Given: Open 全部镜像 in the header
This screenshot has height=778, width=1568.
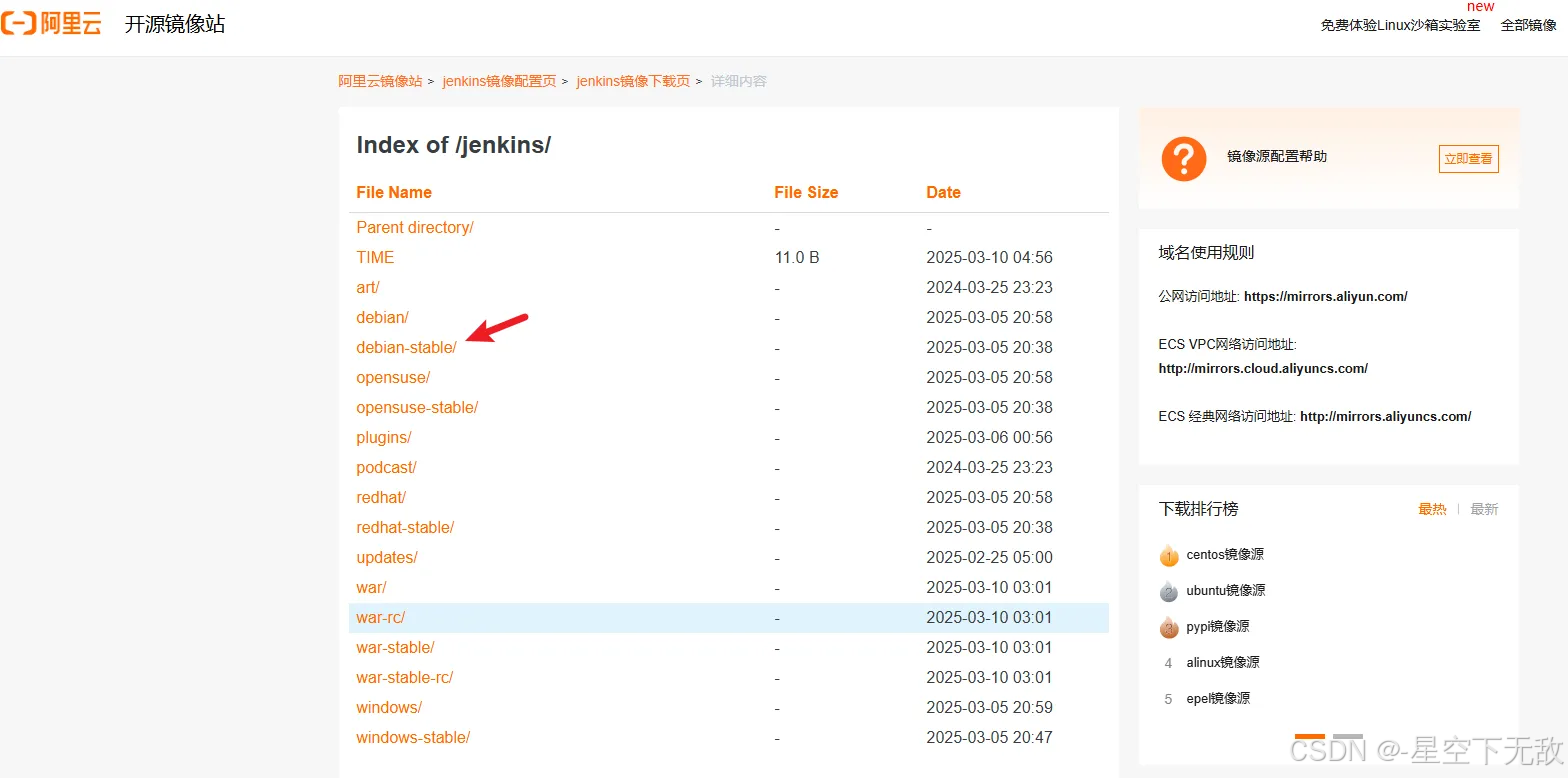Looking at the screenshot, I should pyautogui.click(x=1528, y=25).
